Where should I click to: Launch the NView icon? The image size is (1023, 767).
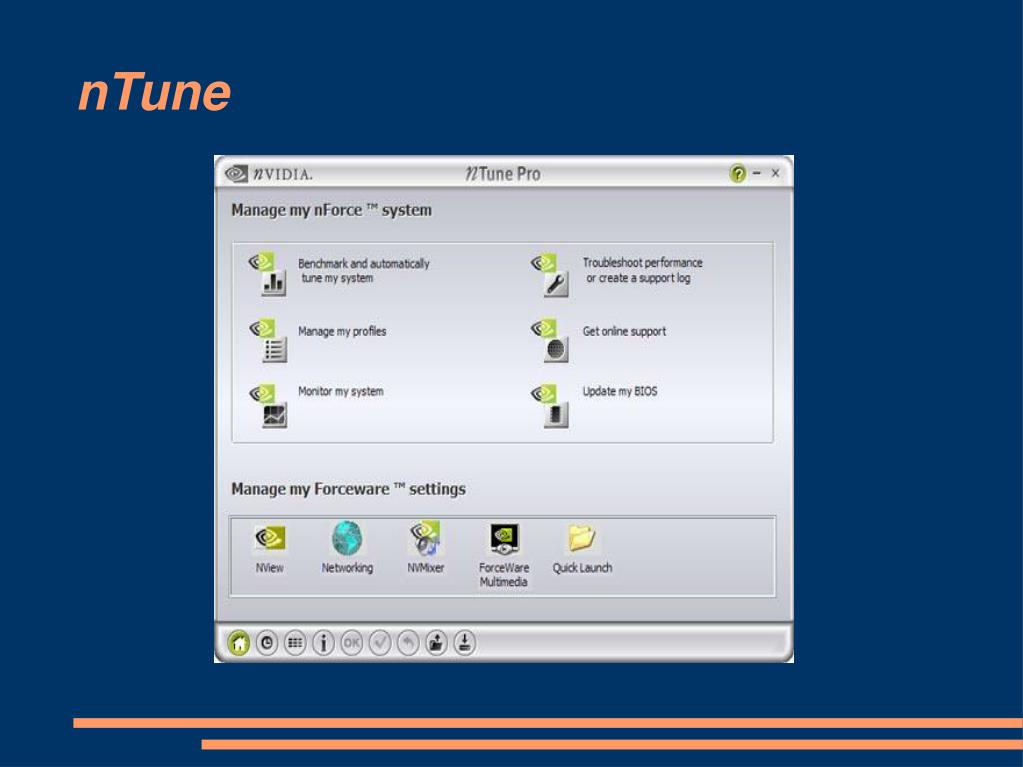269,539
